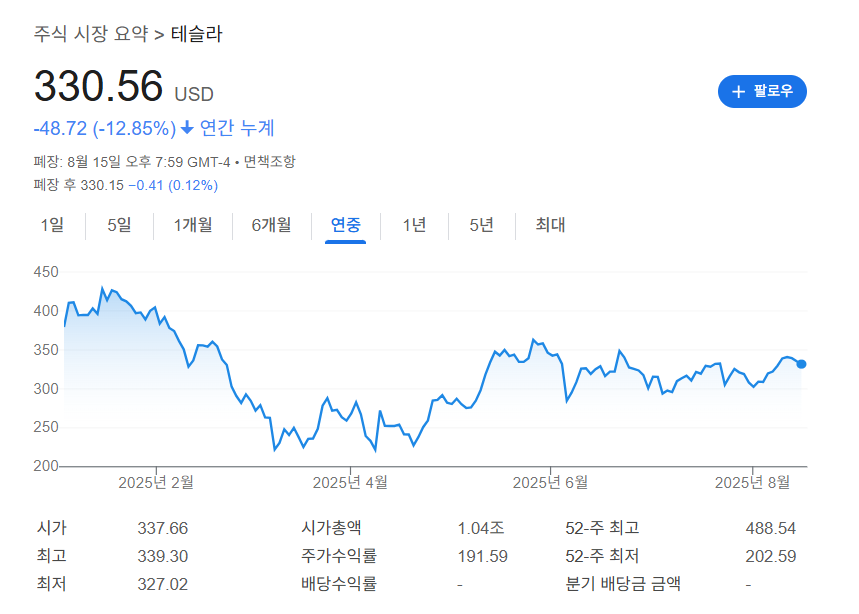
Task: Click the chart's current price endpoint dot
Action: [801, 364]
